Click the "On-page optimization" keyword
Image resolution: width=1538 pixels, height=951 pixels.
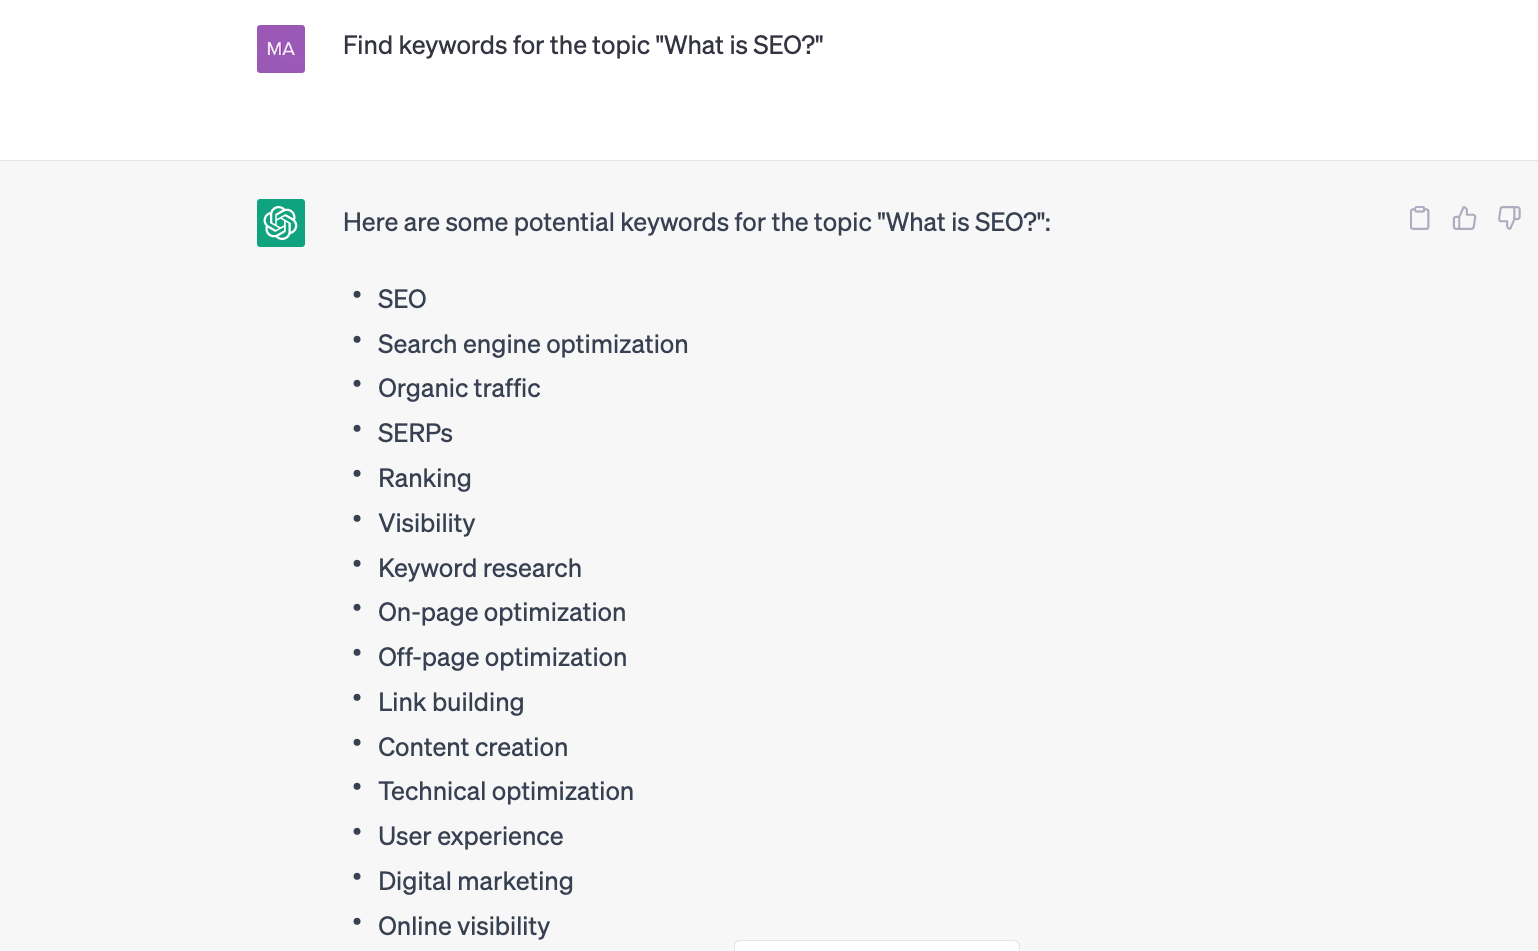(x=501, y=612)
